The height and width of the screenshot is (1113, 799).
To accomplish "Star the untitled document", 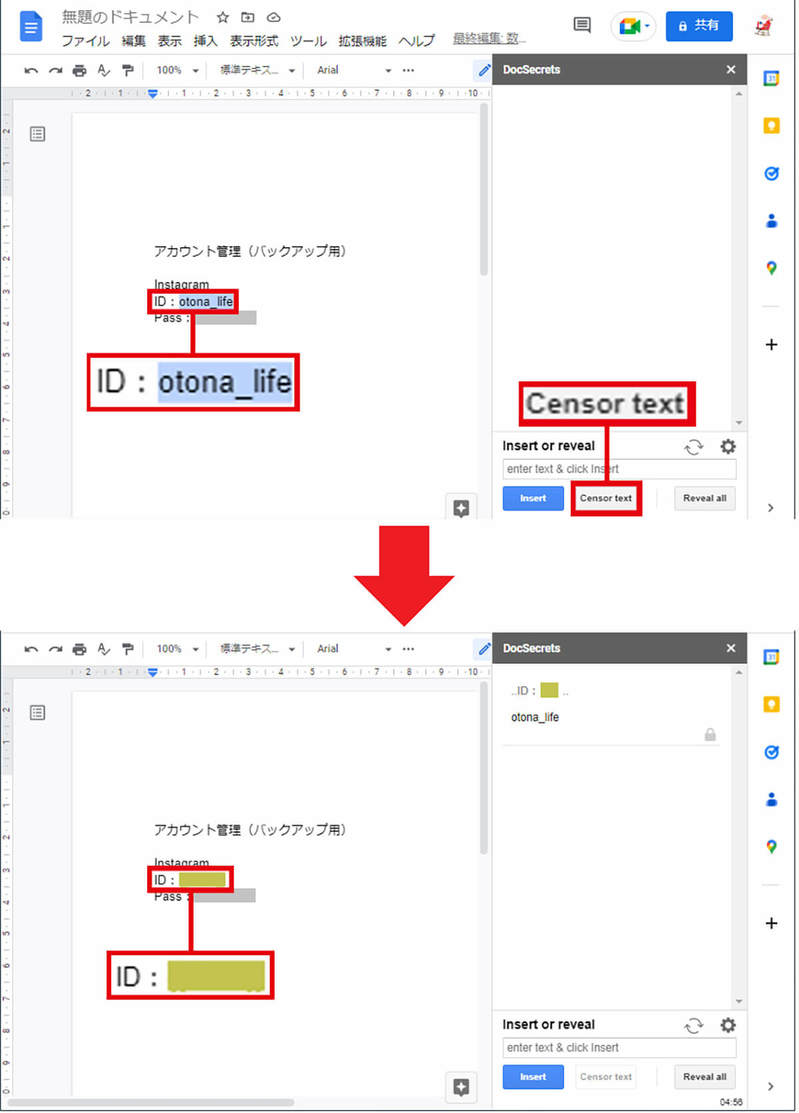I will (x=222, y=17).
